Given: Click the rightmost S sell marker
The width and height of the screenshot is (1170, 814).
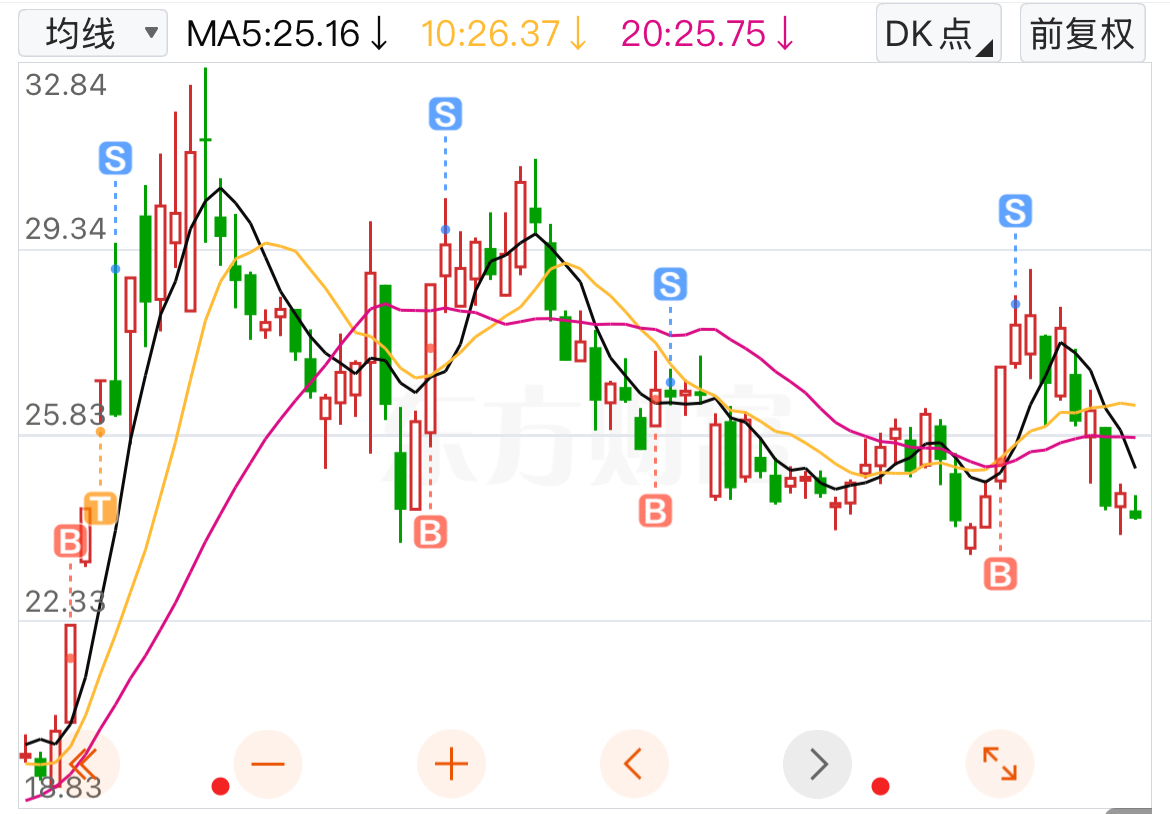Looking at the screenshot, I should 1016,211.
